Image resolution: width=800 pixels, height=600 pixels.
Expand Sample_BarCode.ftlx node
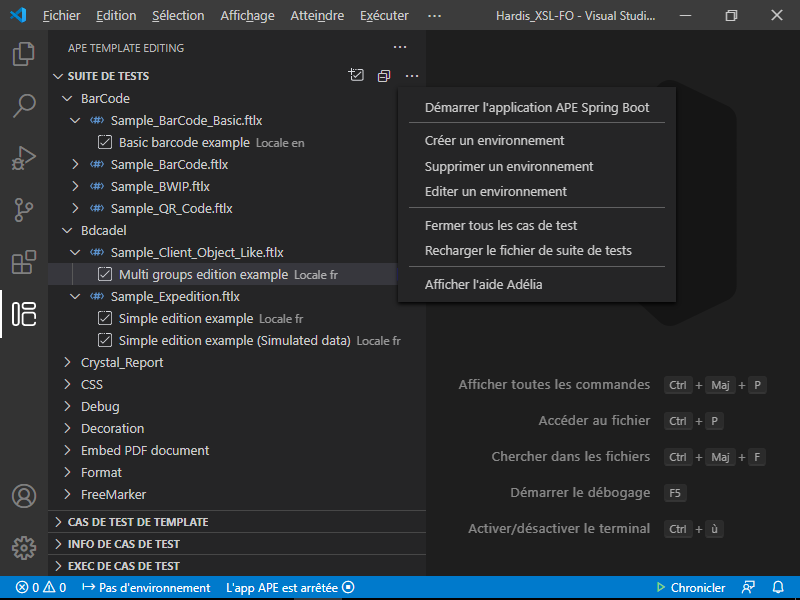pos(75,164)
